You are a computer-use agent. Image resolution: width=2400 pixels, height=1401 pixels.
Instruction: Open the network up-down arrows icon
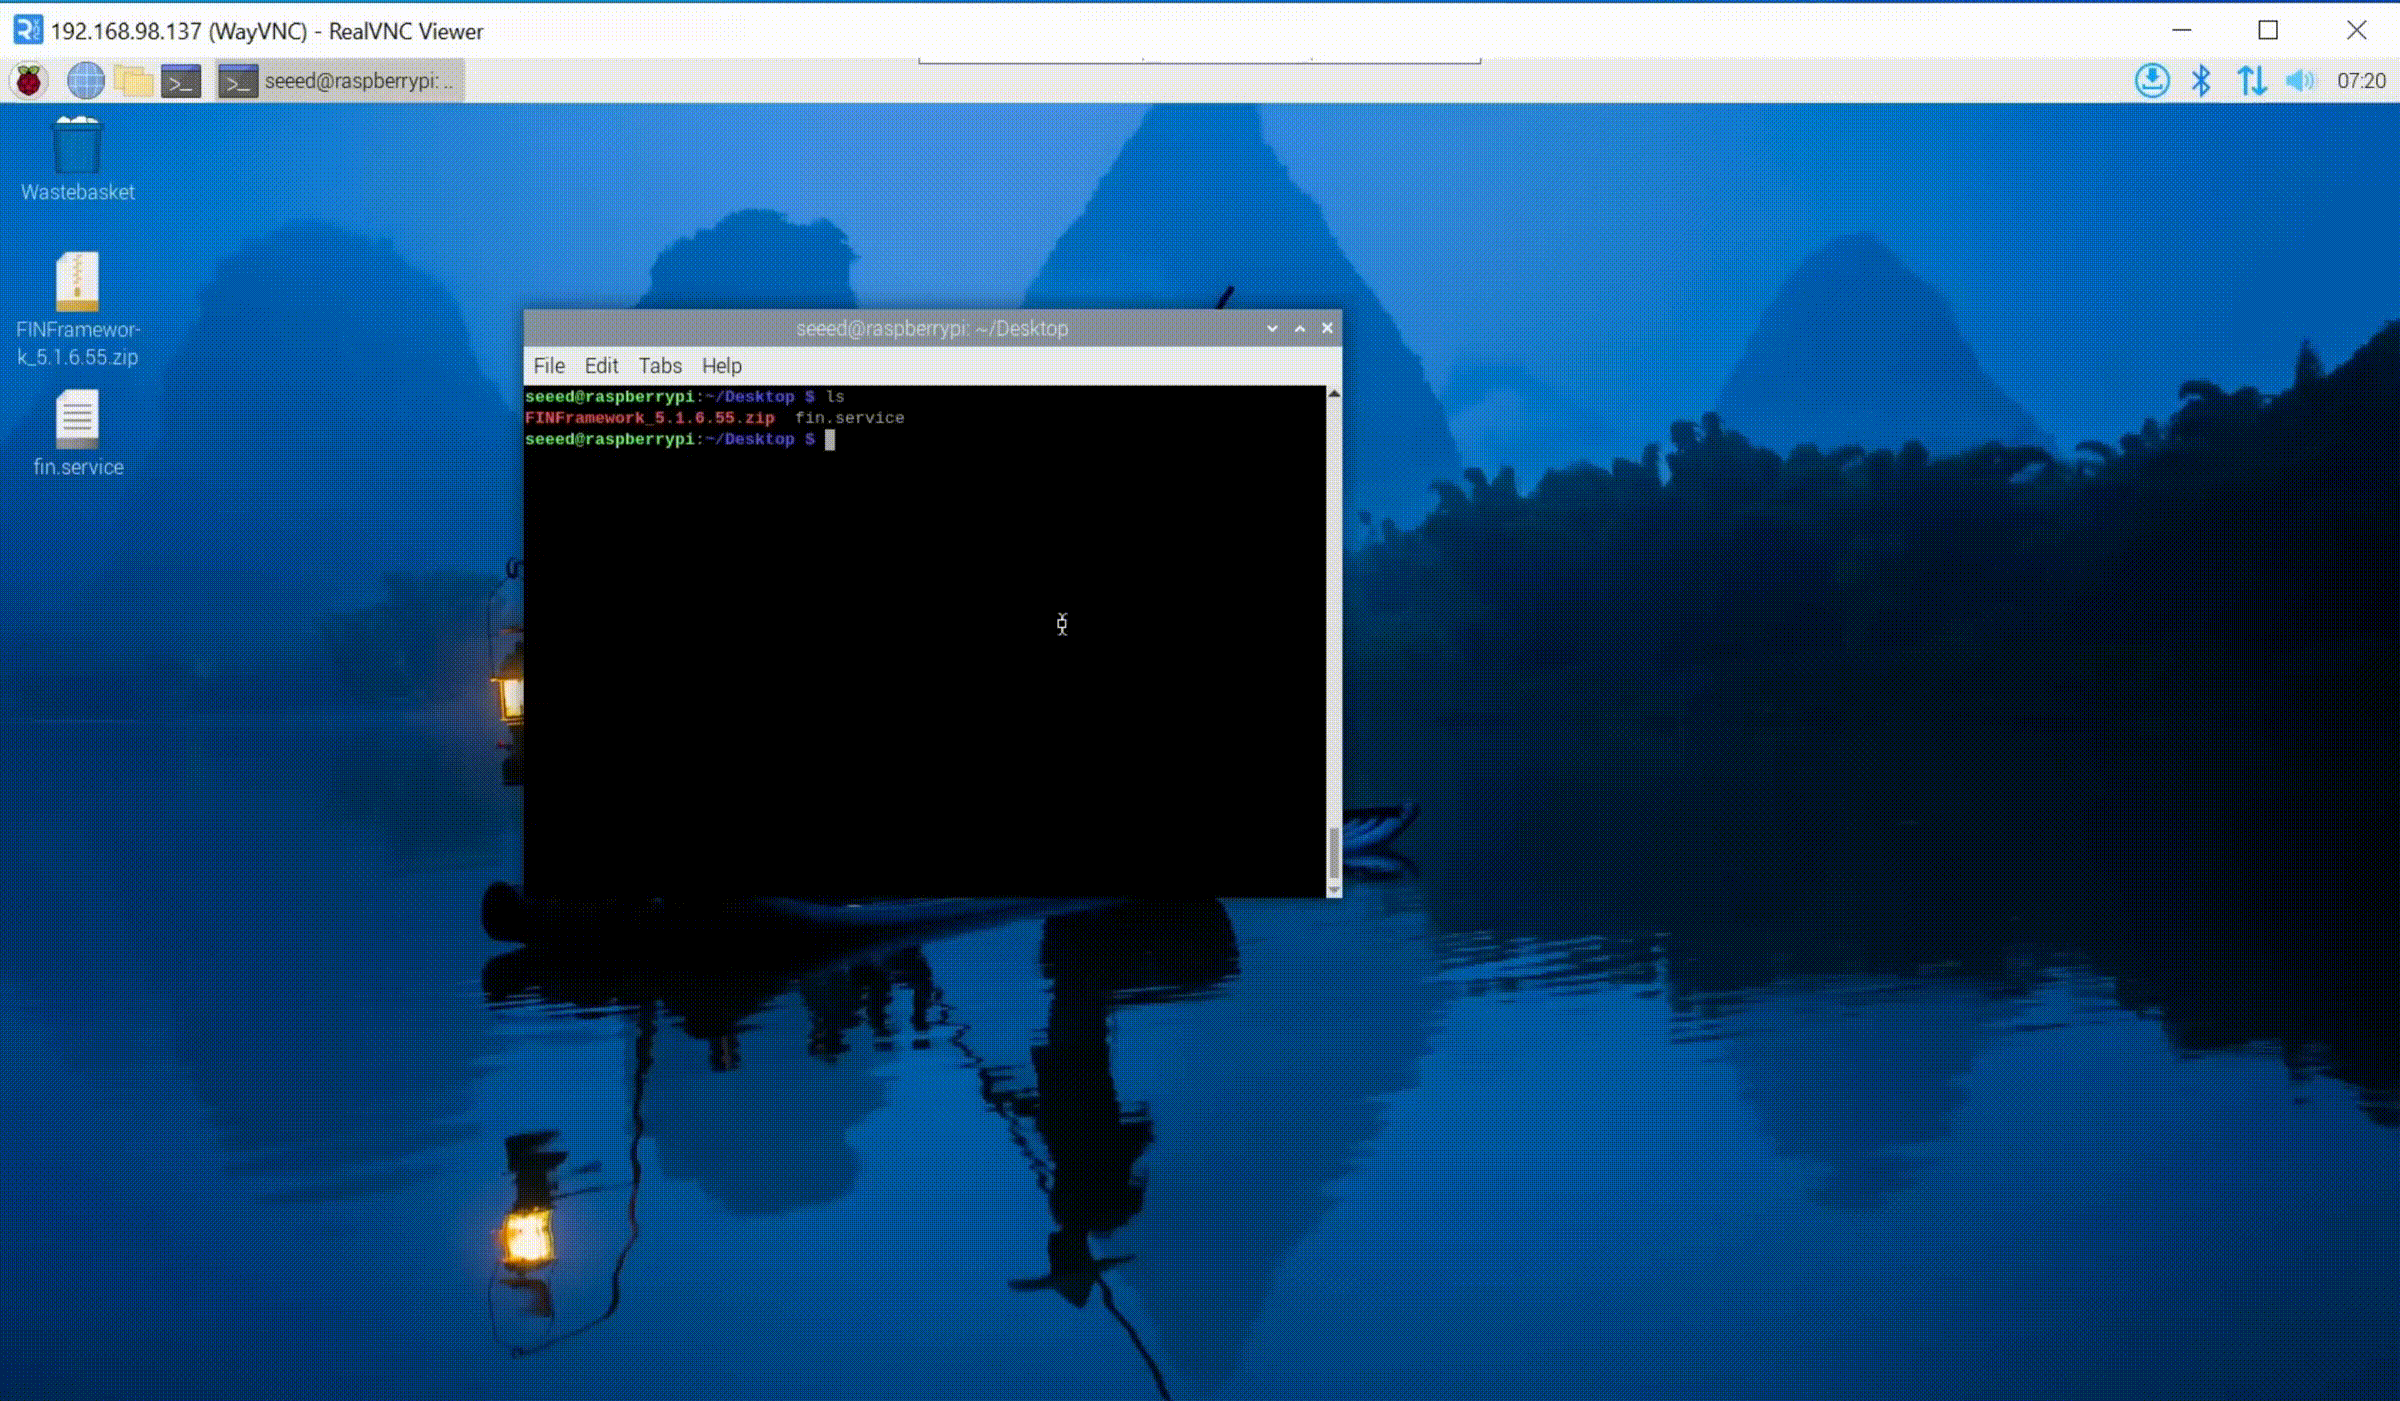pyautogui.click(x=2251, y=81)
